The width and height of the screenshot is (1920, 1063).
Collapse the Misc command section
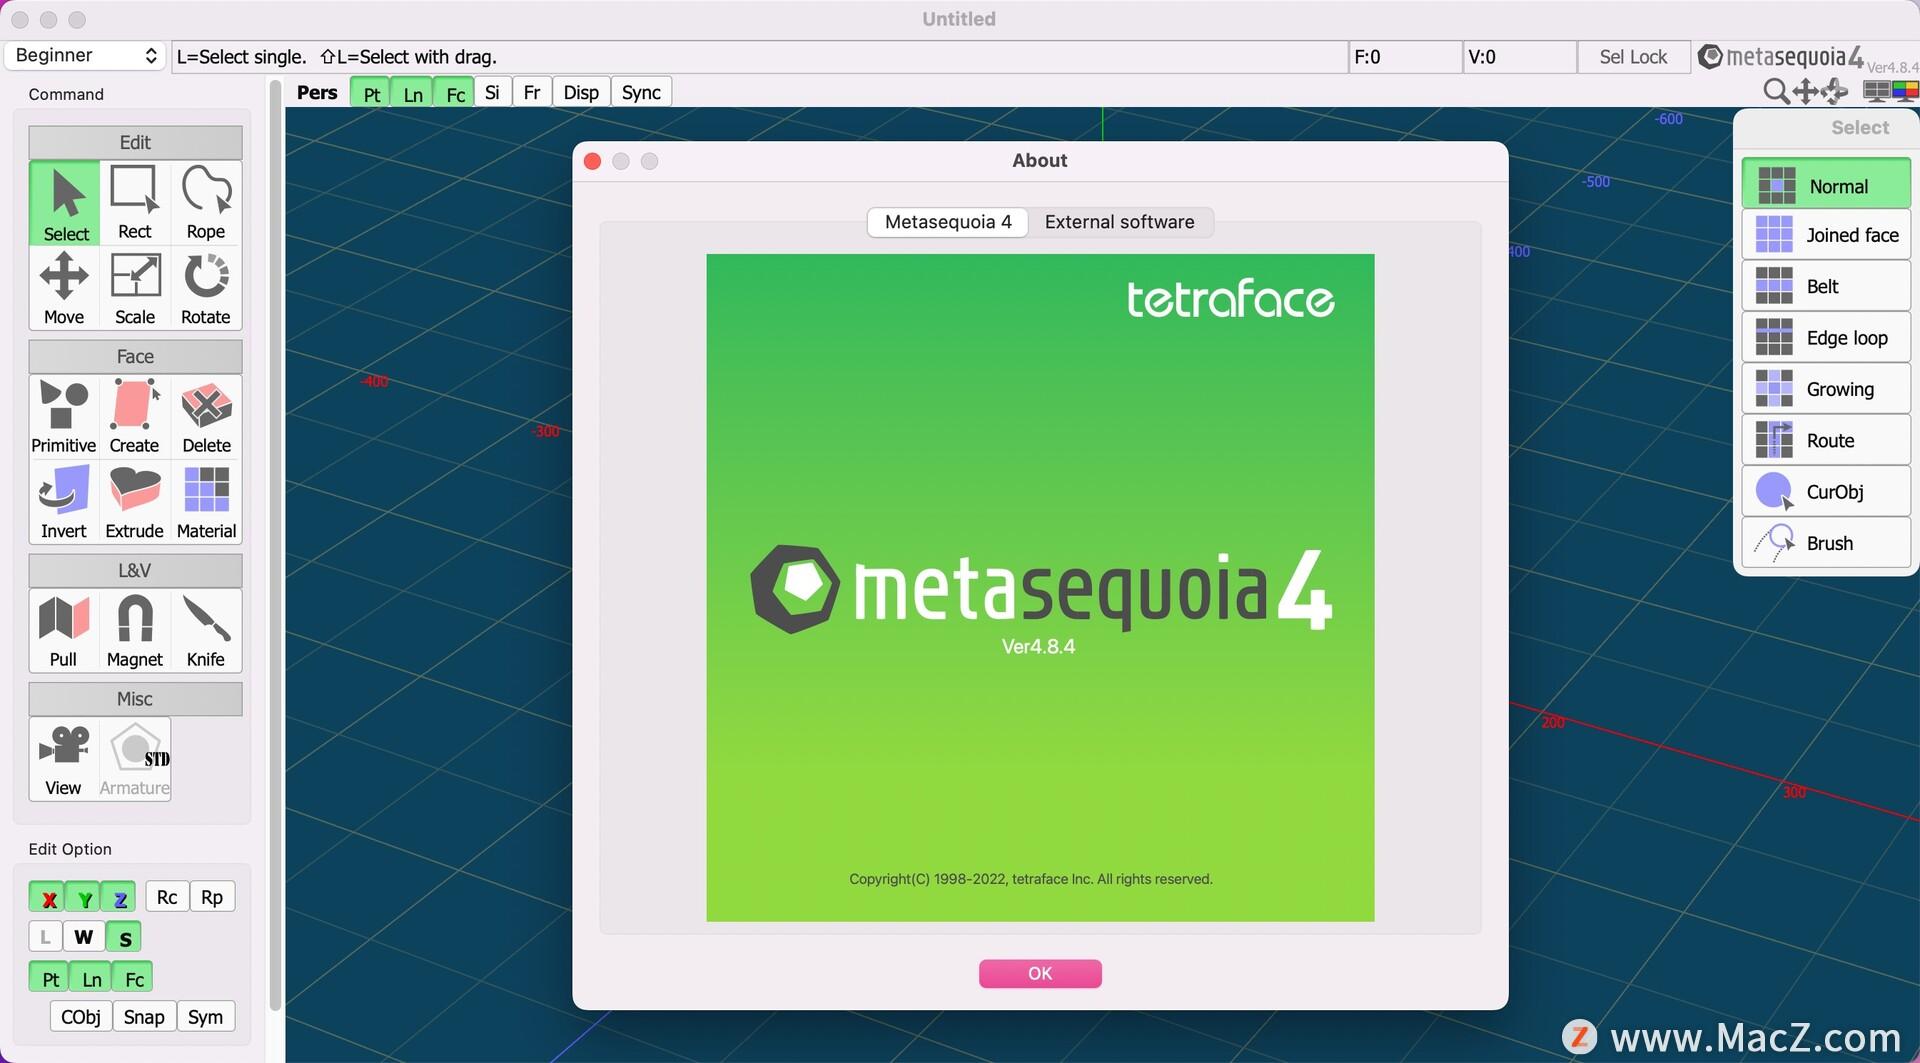[135, 698]
